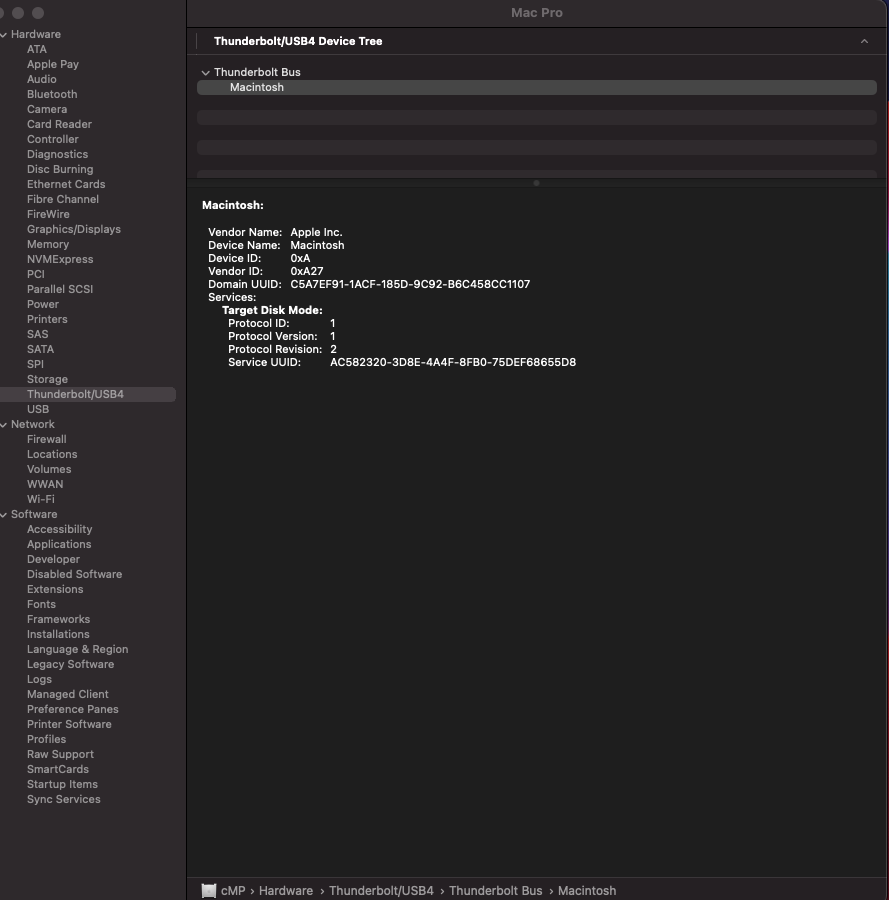Image resolution: width=889 pixels, height=900 pixels.
Task: Show Graphics/Displays information
Action: [x=73, y=229]
